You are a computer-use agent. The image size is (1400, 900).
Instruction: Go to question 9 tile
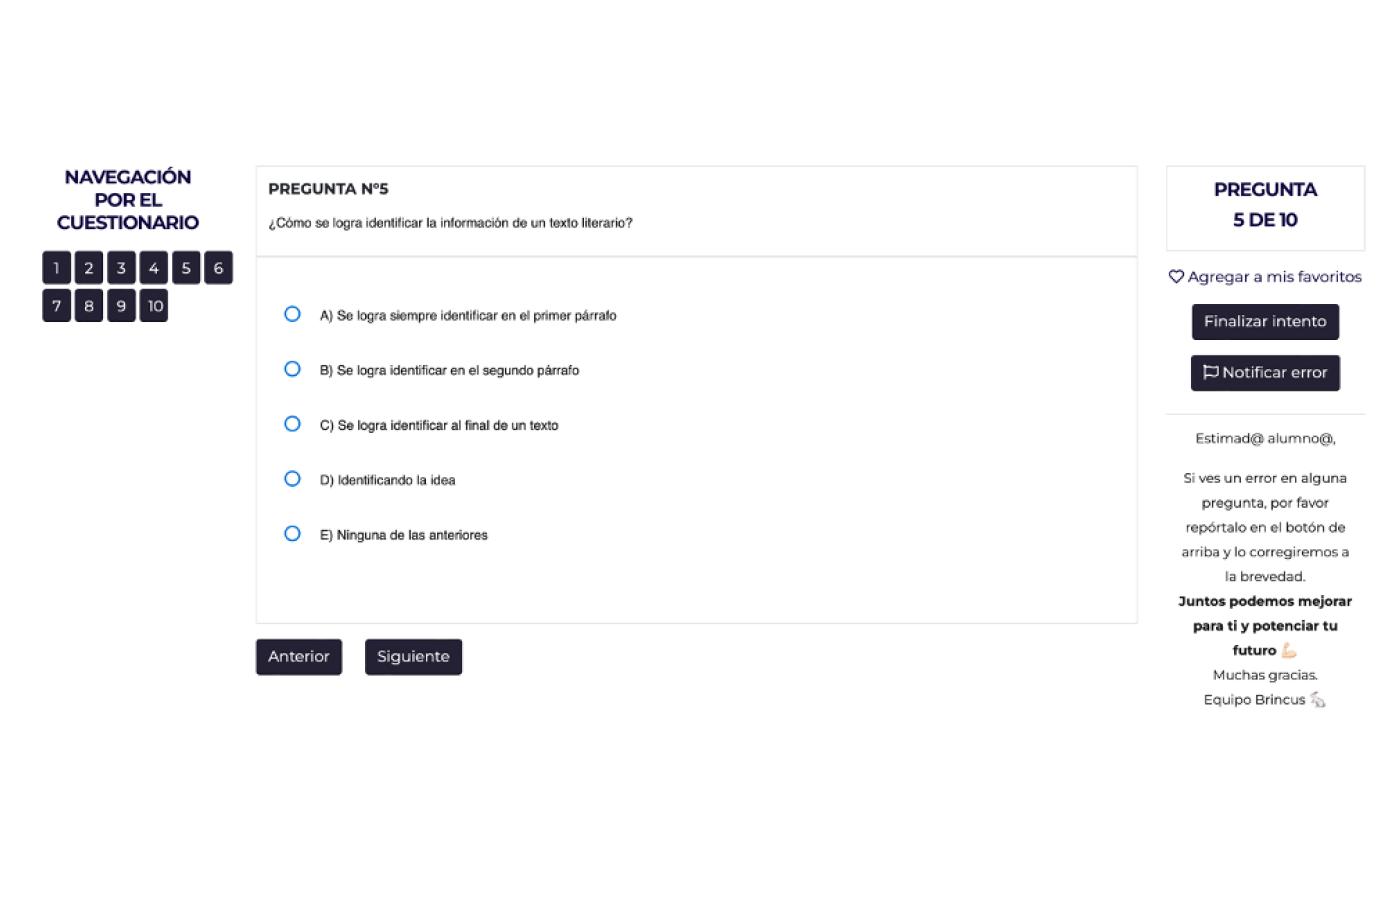coord(121,306)
